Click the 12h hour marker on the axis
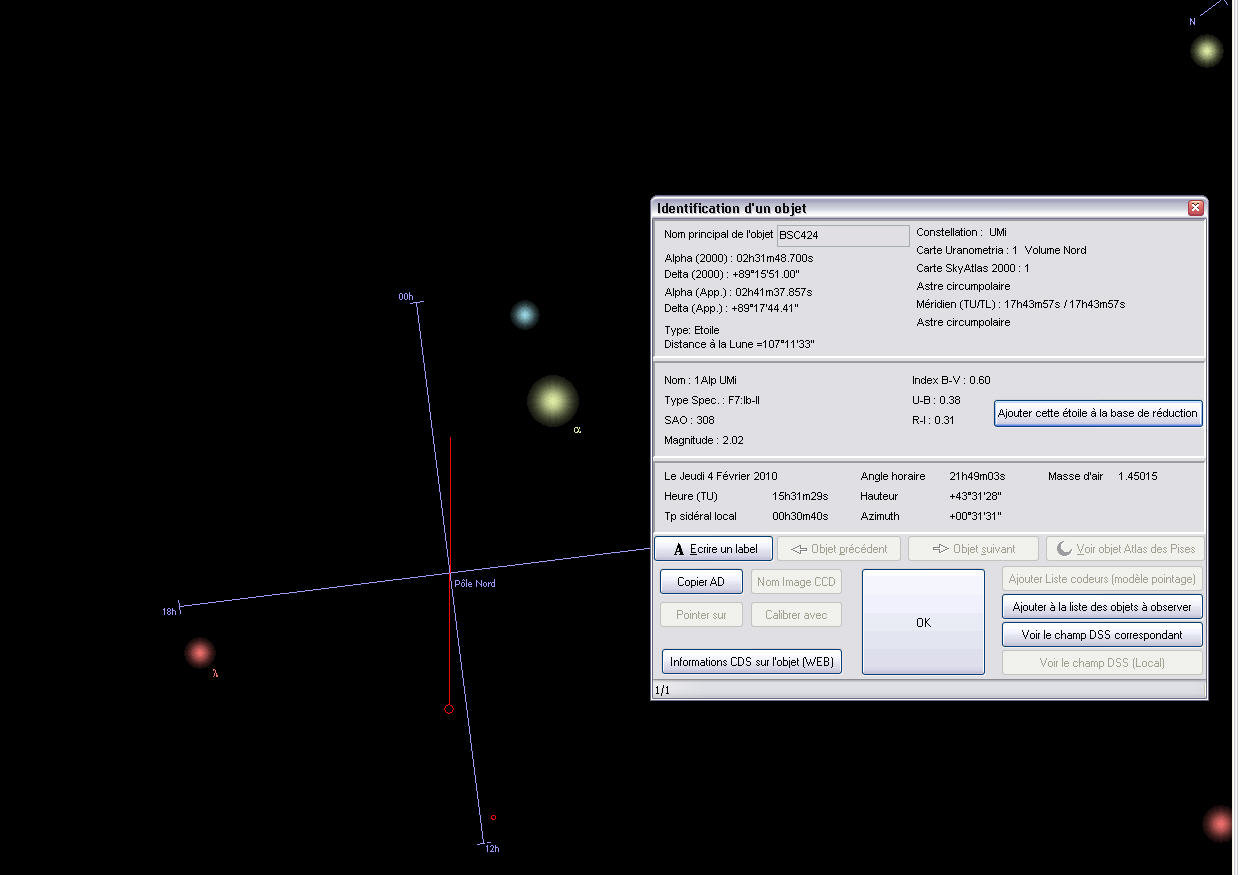Viewport: 1238px width, 875px height. click(x=491, y=848)
